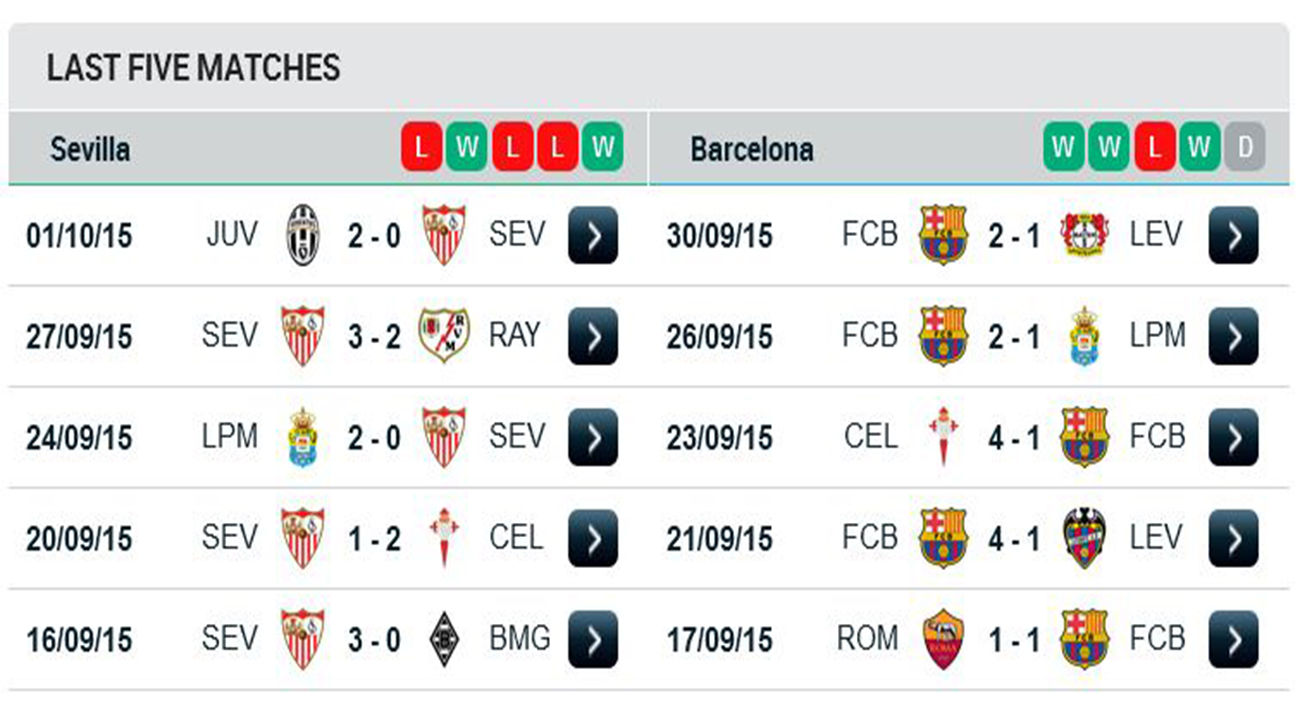Open the arrow for Sevilla vs Rayo match
1300x728 pixels.
point(593,336)
